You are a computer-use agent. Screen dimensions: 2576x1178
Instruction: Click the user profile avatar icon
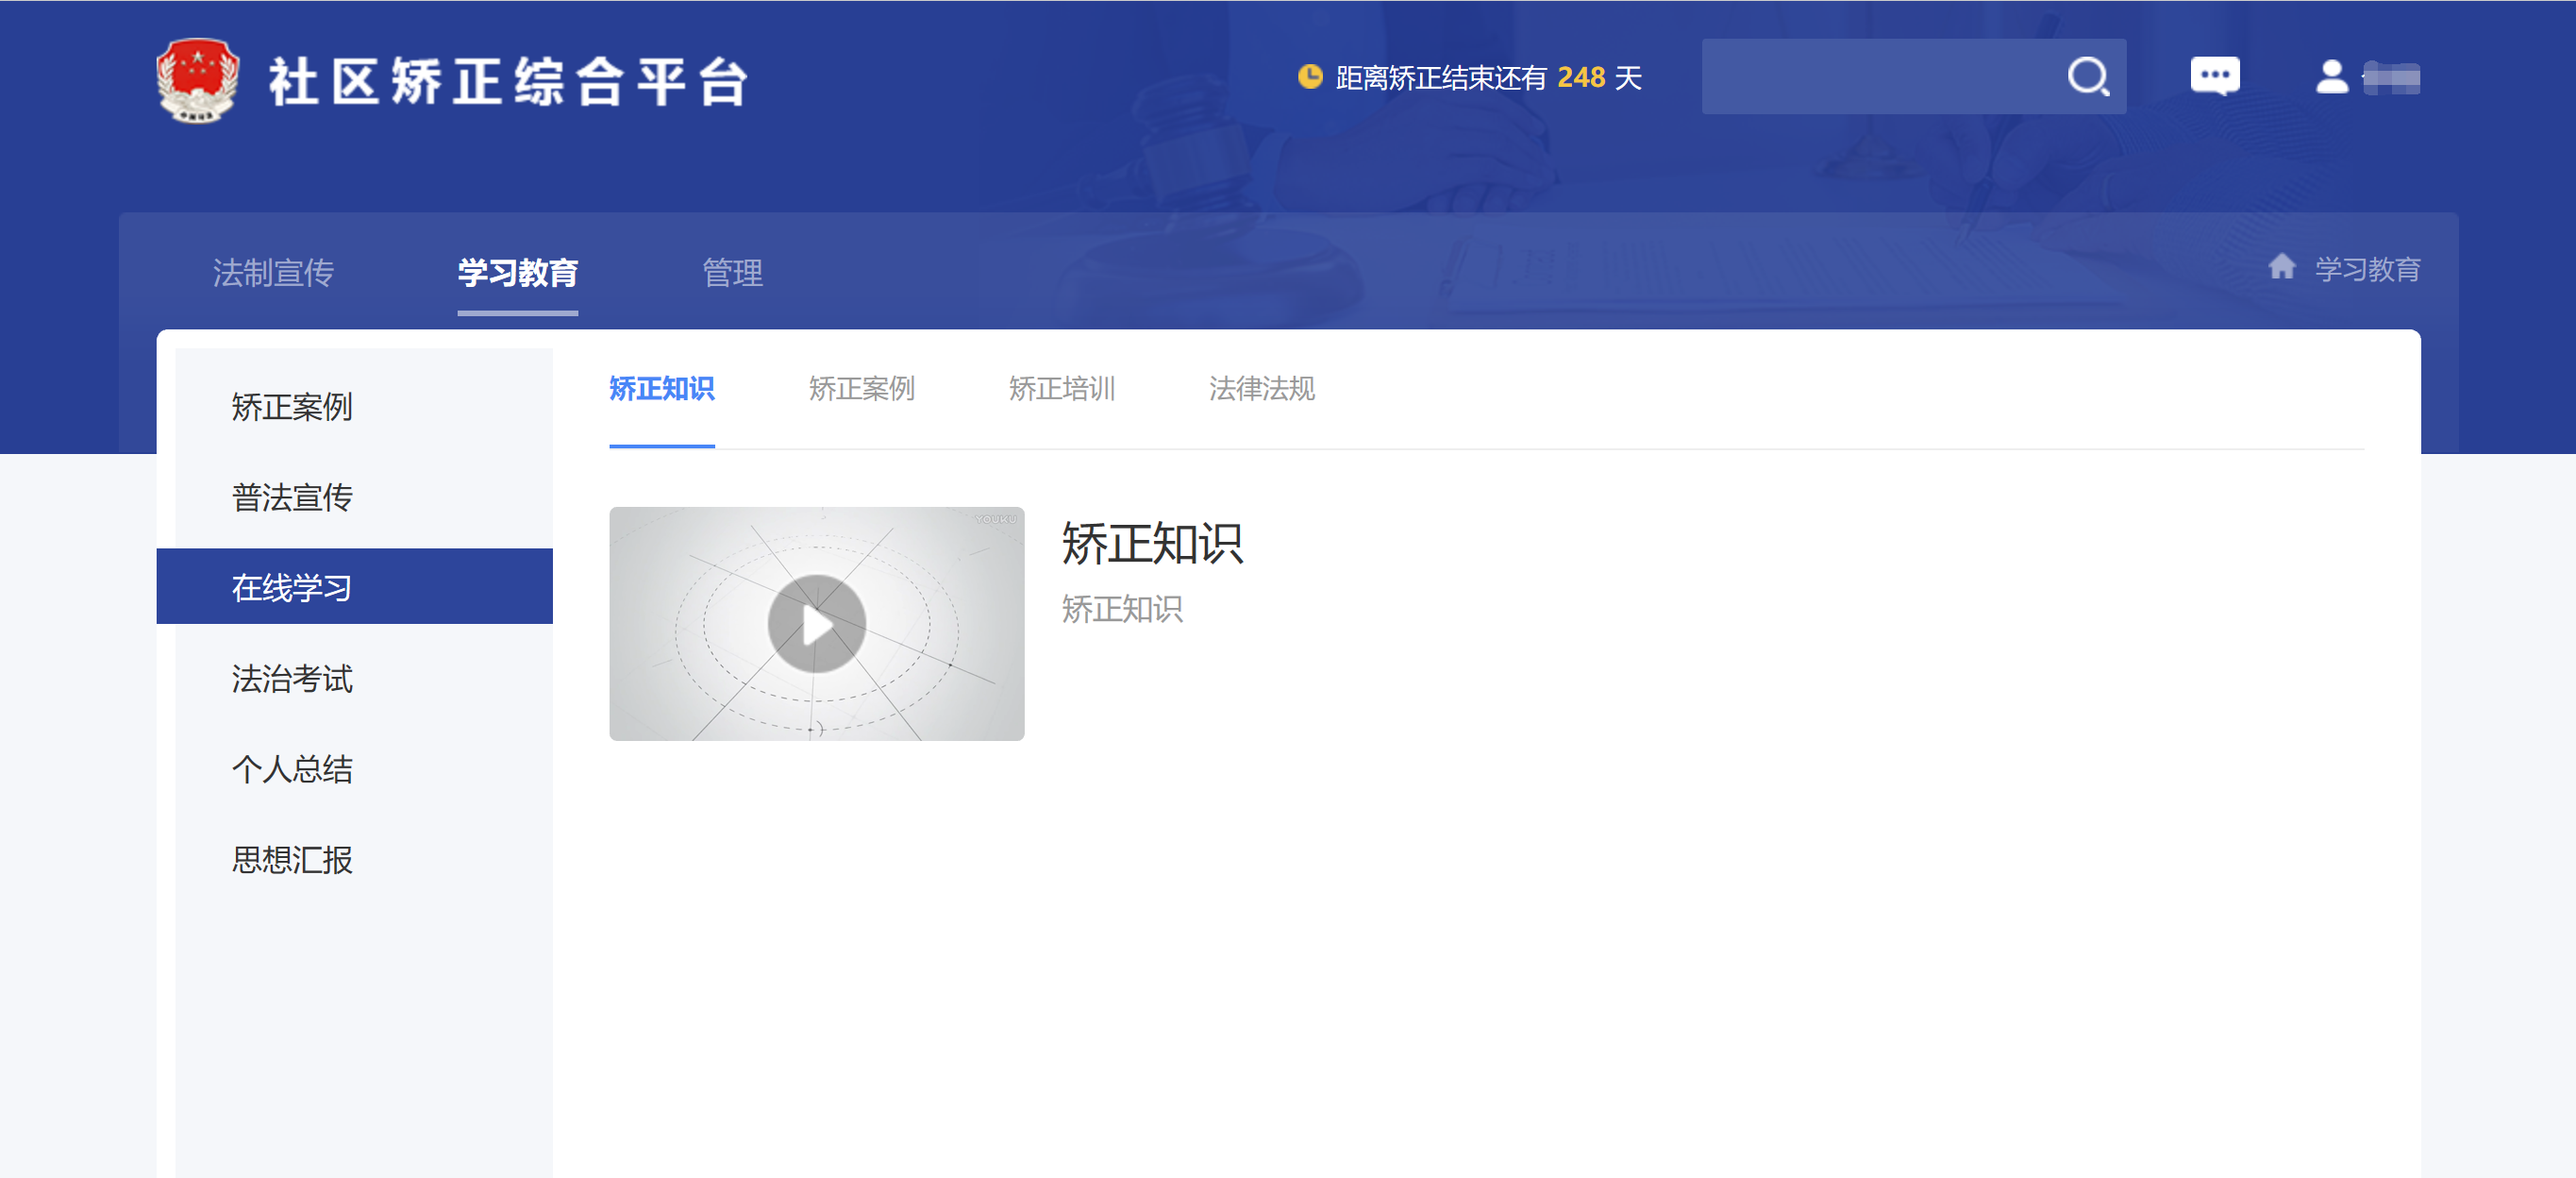[x=2331, y=77]
